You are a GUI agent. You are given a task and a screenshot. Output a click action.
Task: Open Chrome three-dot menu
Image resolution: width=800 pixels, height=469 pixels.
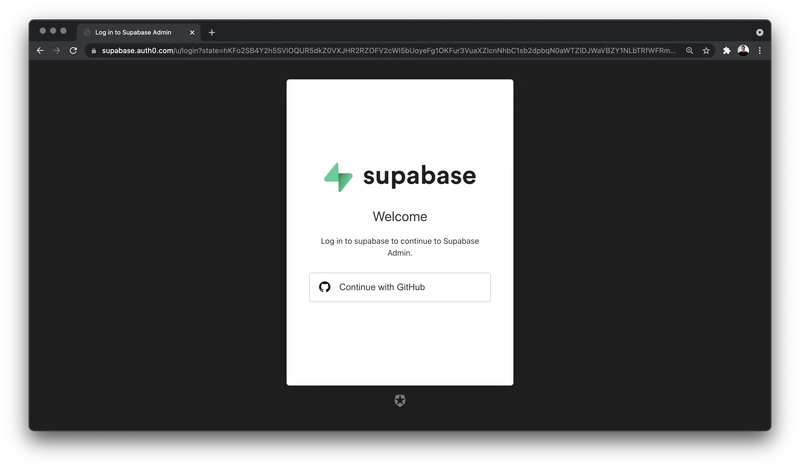tap(760, 51)
